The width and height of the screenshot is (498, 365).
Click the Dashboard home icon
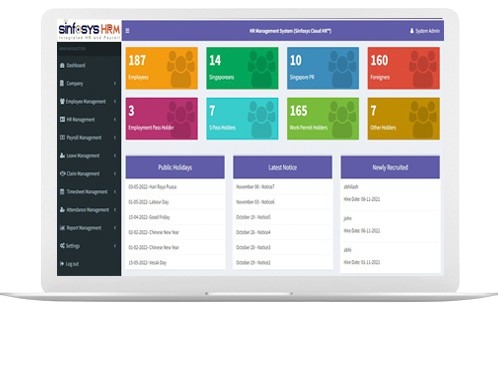coord(62,65)
